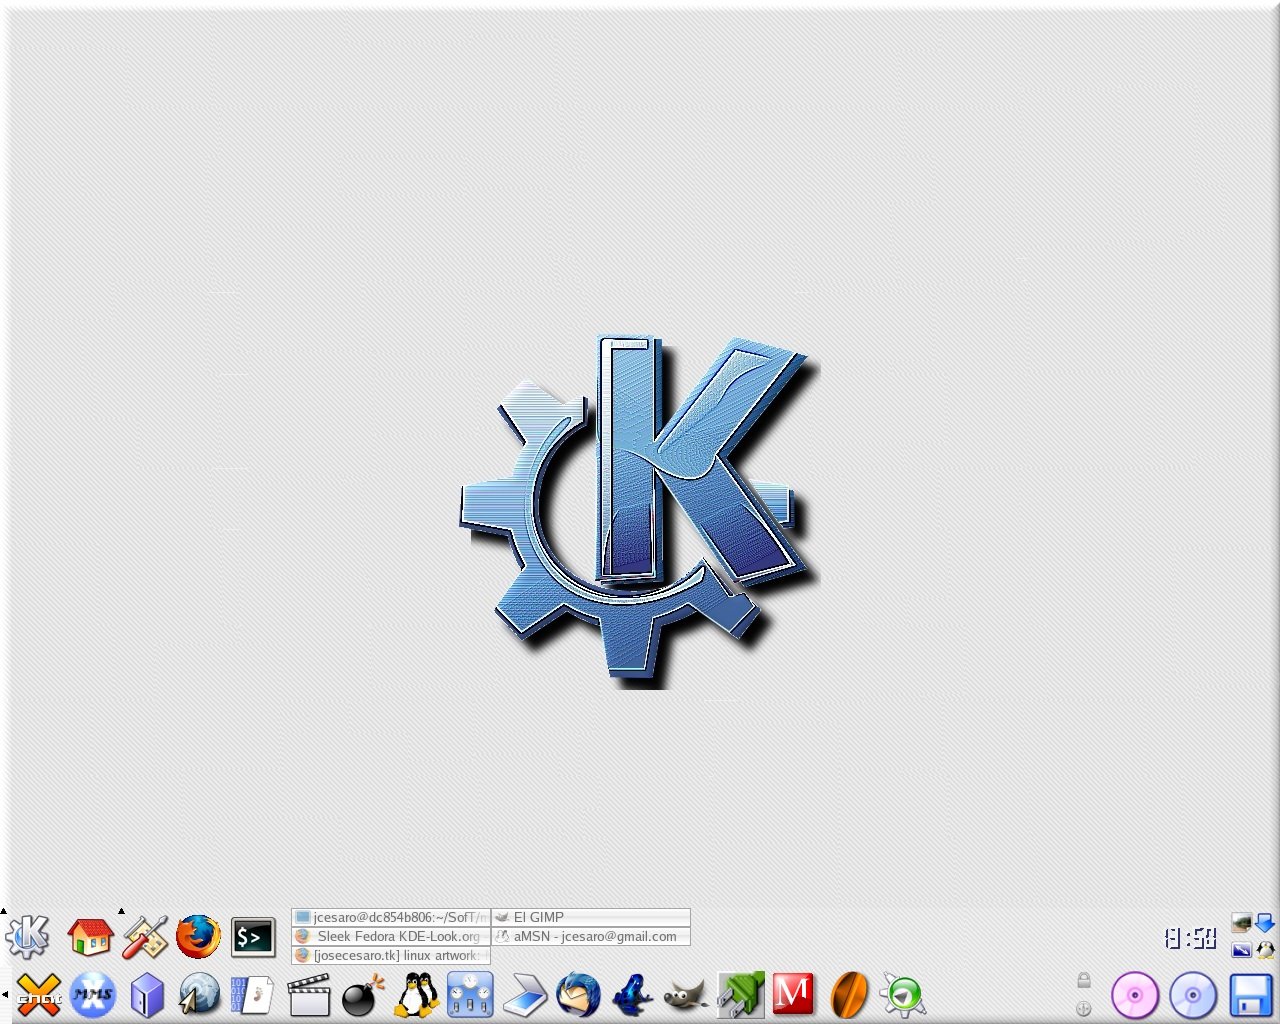Open the MMS X application icon

point(93,995)
